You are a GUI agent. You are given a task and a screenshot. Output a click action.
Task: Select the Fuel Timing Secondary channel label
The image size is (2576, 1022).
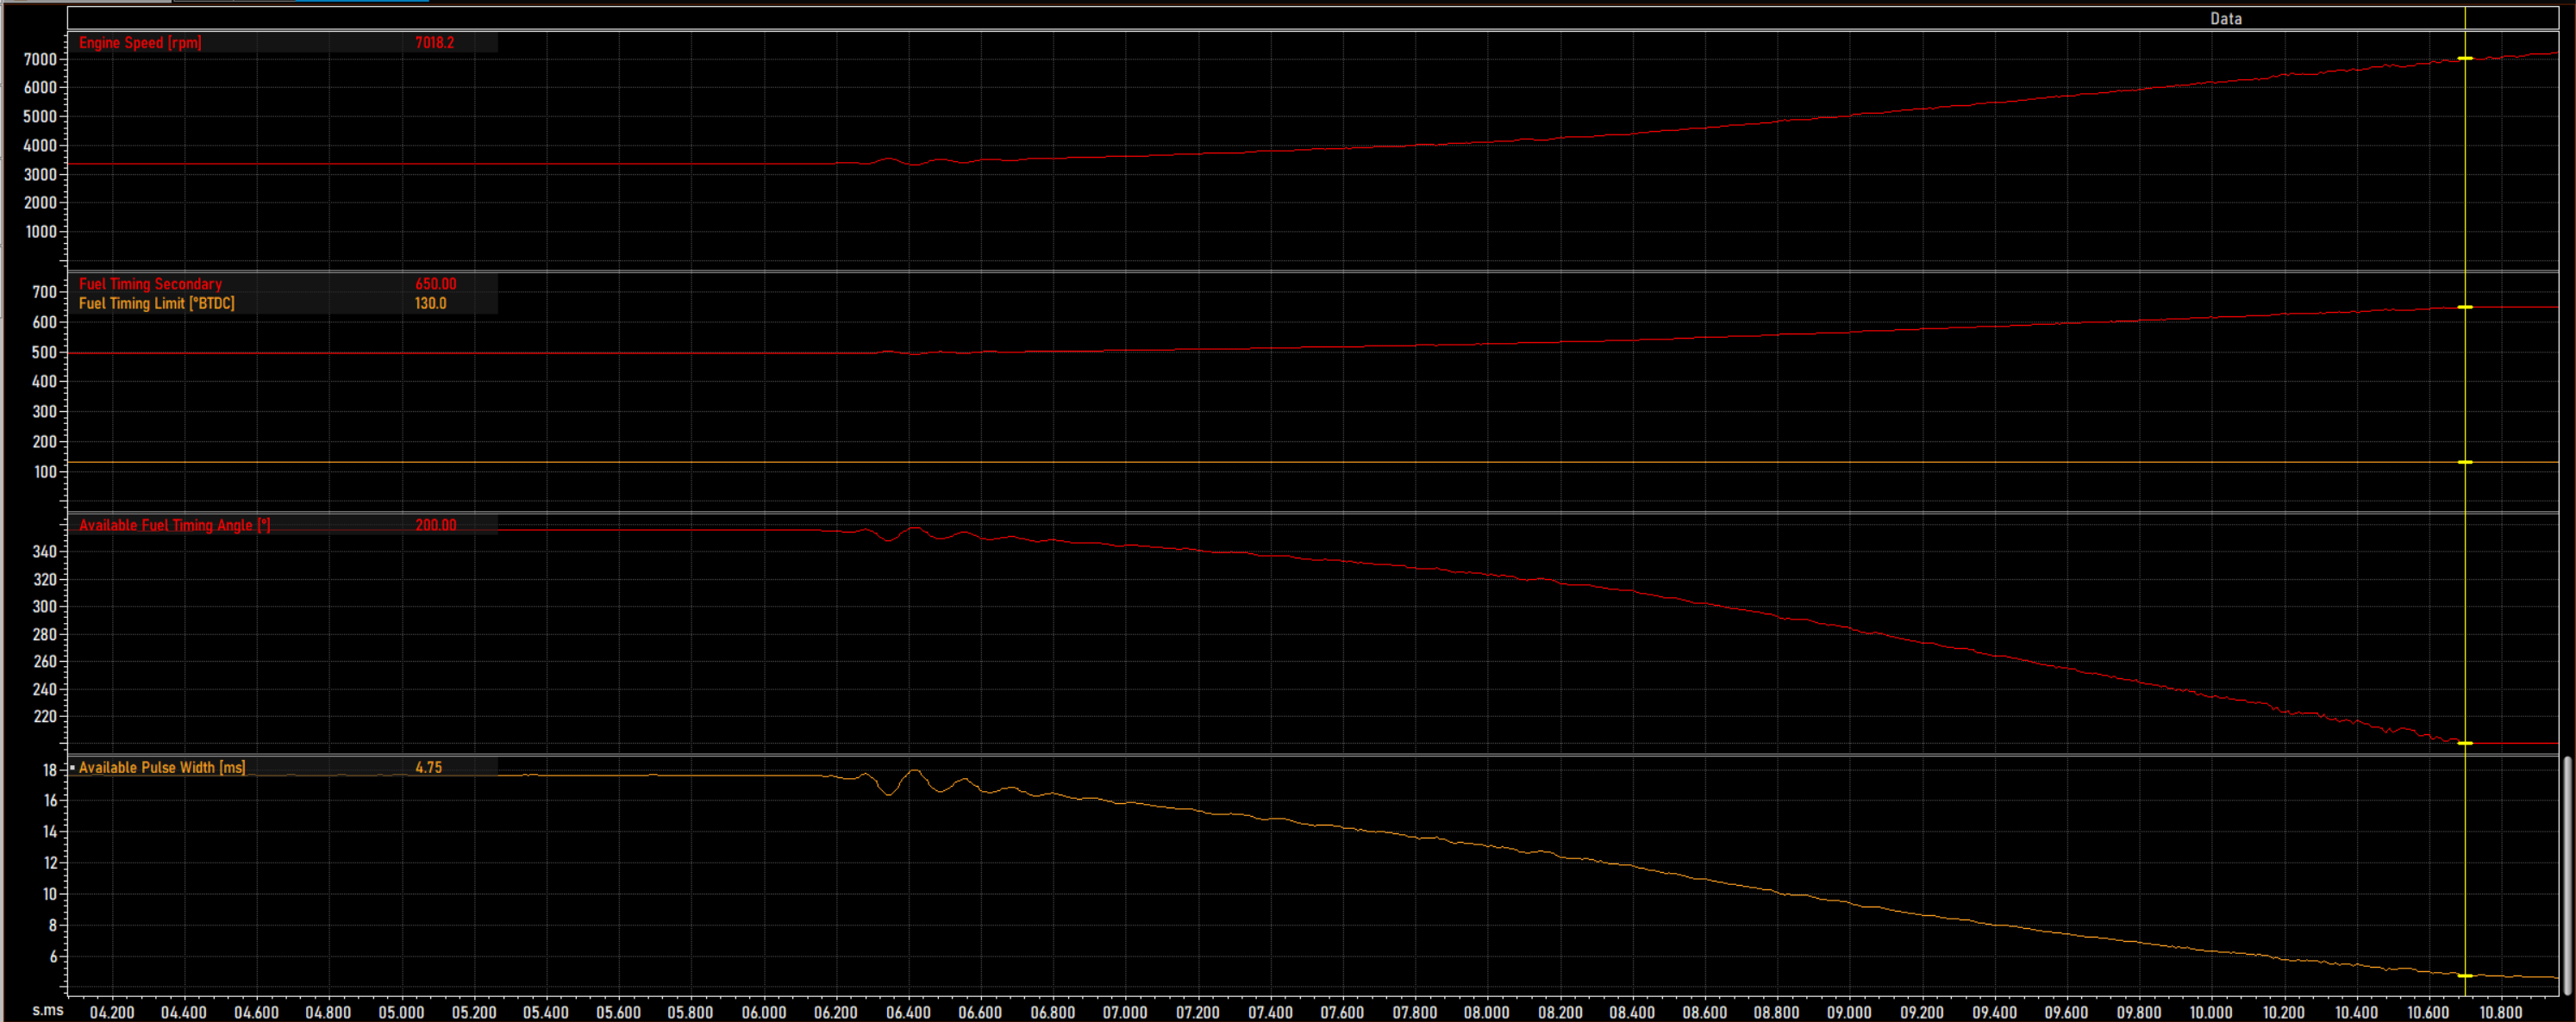[x=150, y=284]
